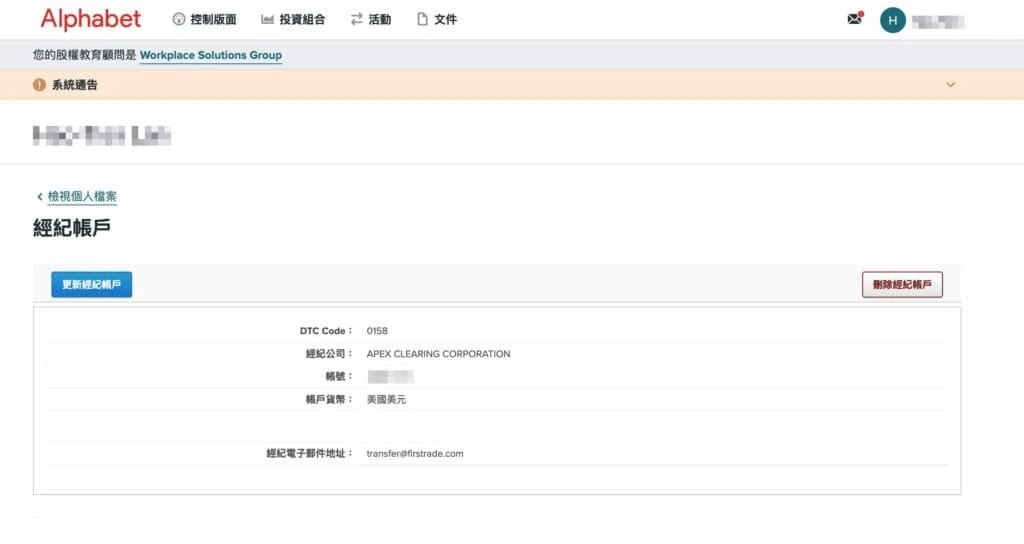The image size is (1024, 544).
Task: Click the 帳戶貨幣 field label
Action: point(329,400)
